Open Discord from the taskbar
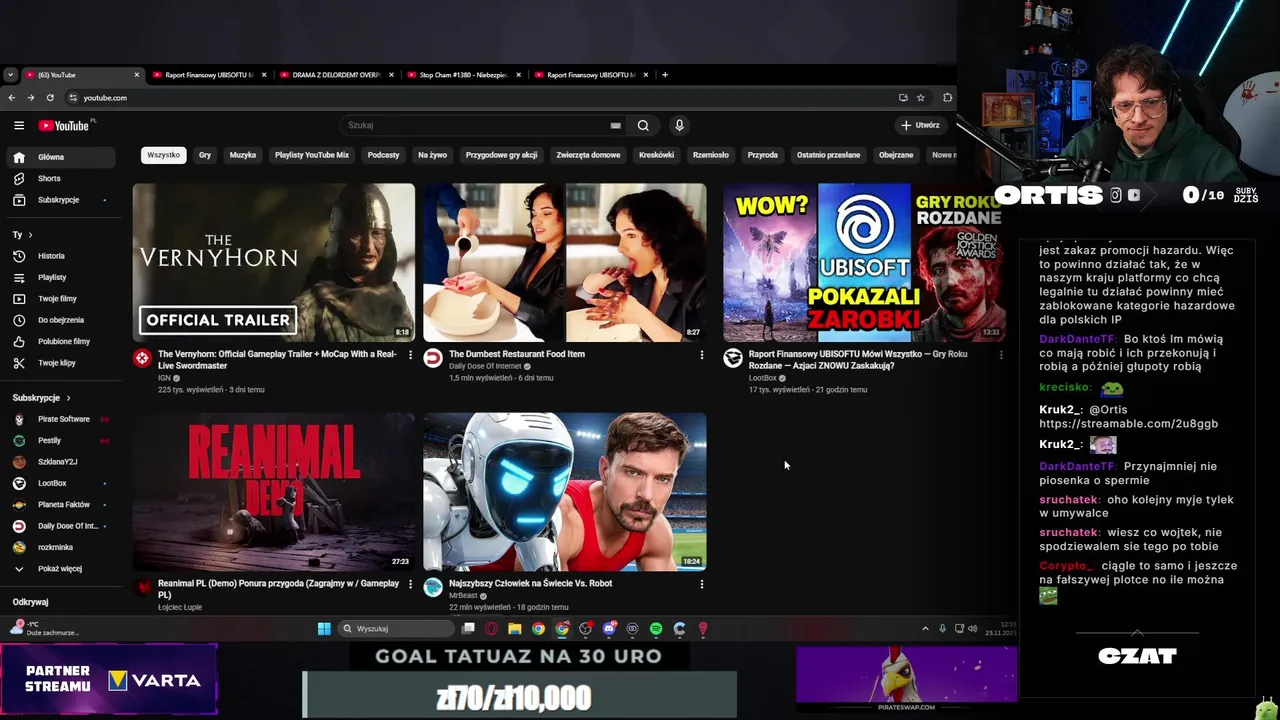 tap(609, 629)
